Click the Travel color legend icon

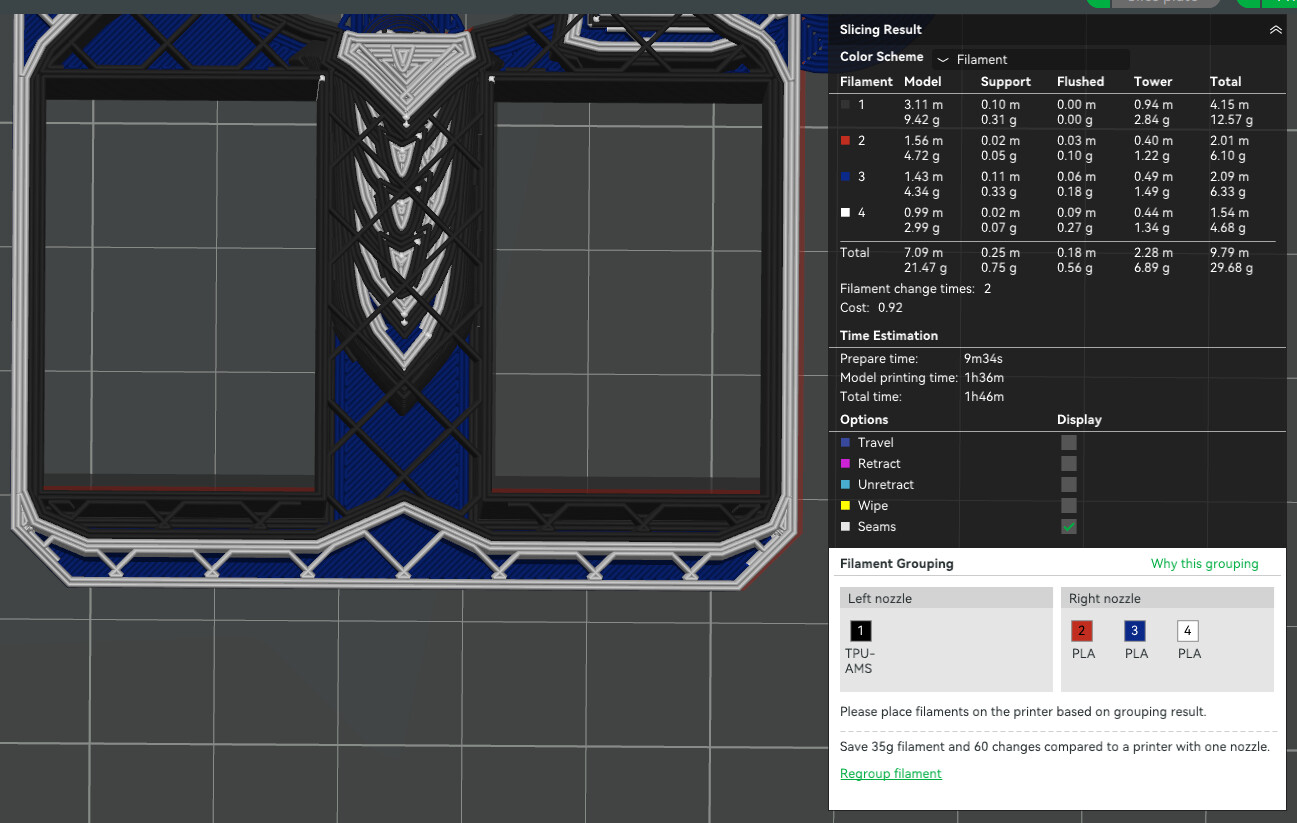click(x=845, y=442)
